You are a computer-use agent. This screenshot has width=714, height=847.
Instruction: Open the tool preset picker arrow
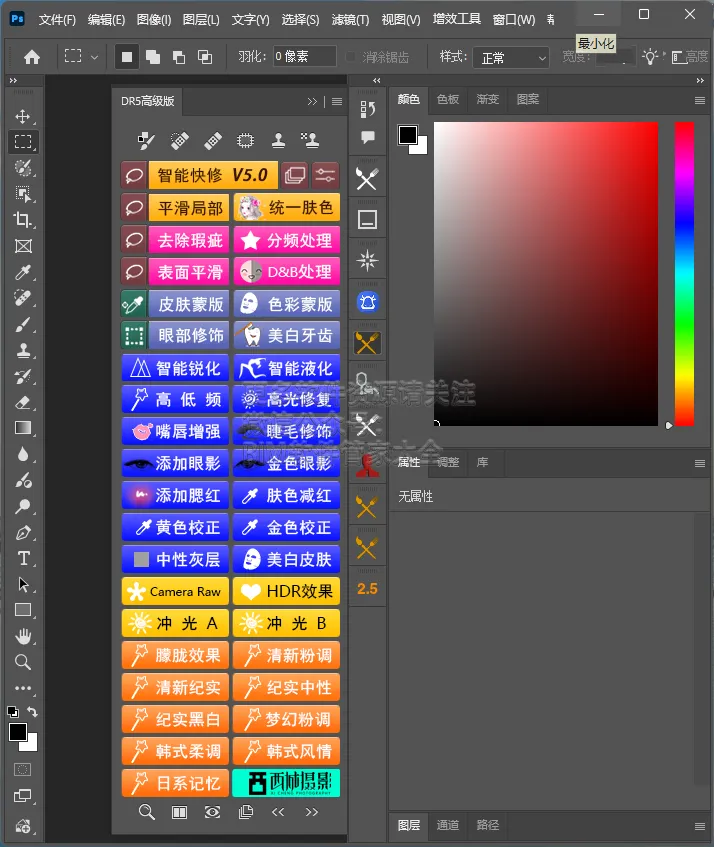click(95, 57)
